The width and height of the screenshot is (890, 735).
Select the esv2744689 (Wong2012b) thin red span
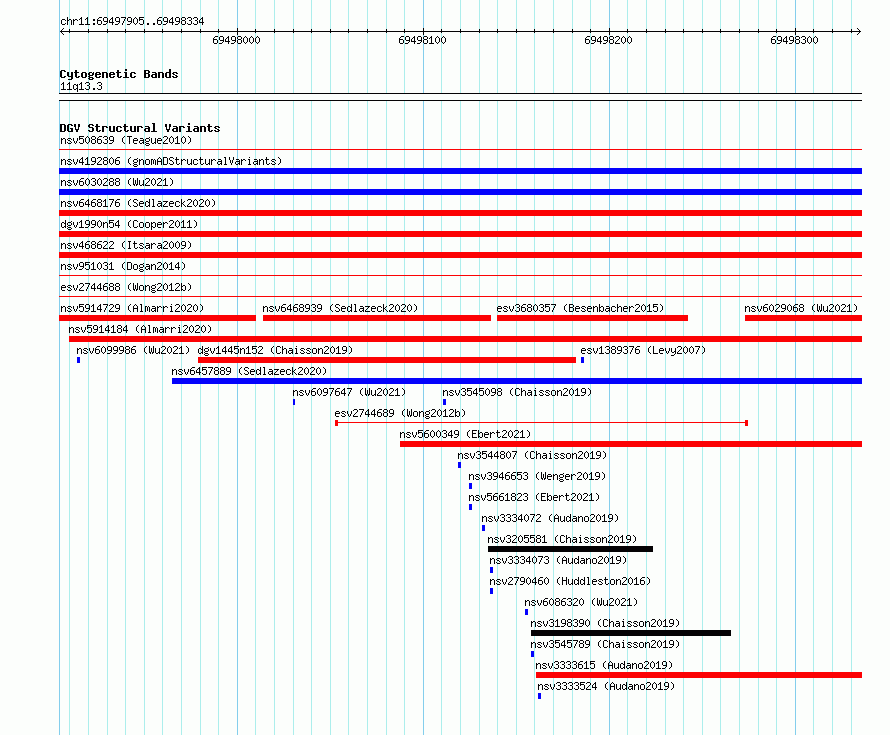tap(541, 423)
